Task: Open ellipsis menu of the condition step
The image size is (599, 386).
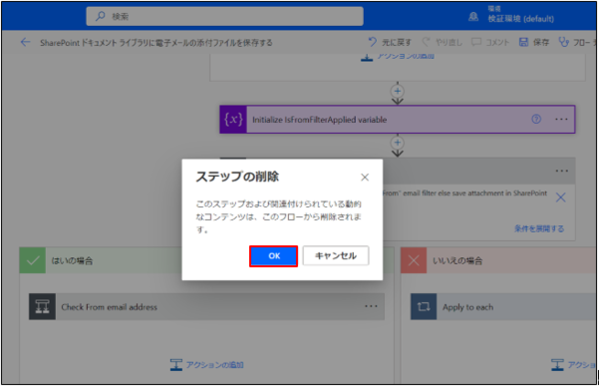Action: tap(561, 171)
